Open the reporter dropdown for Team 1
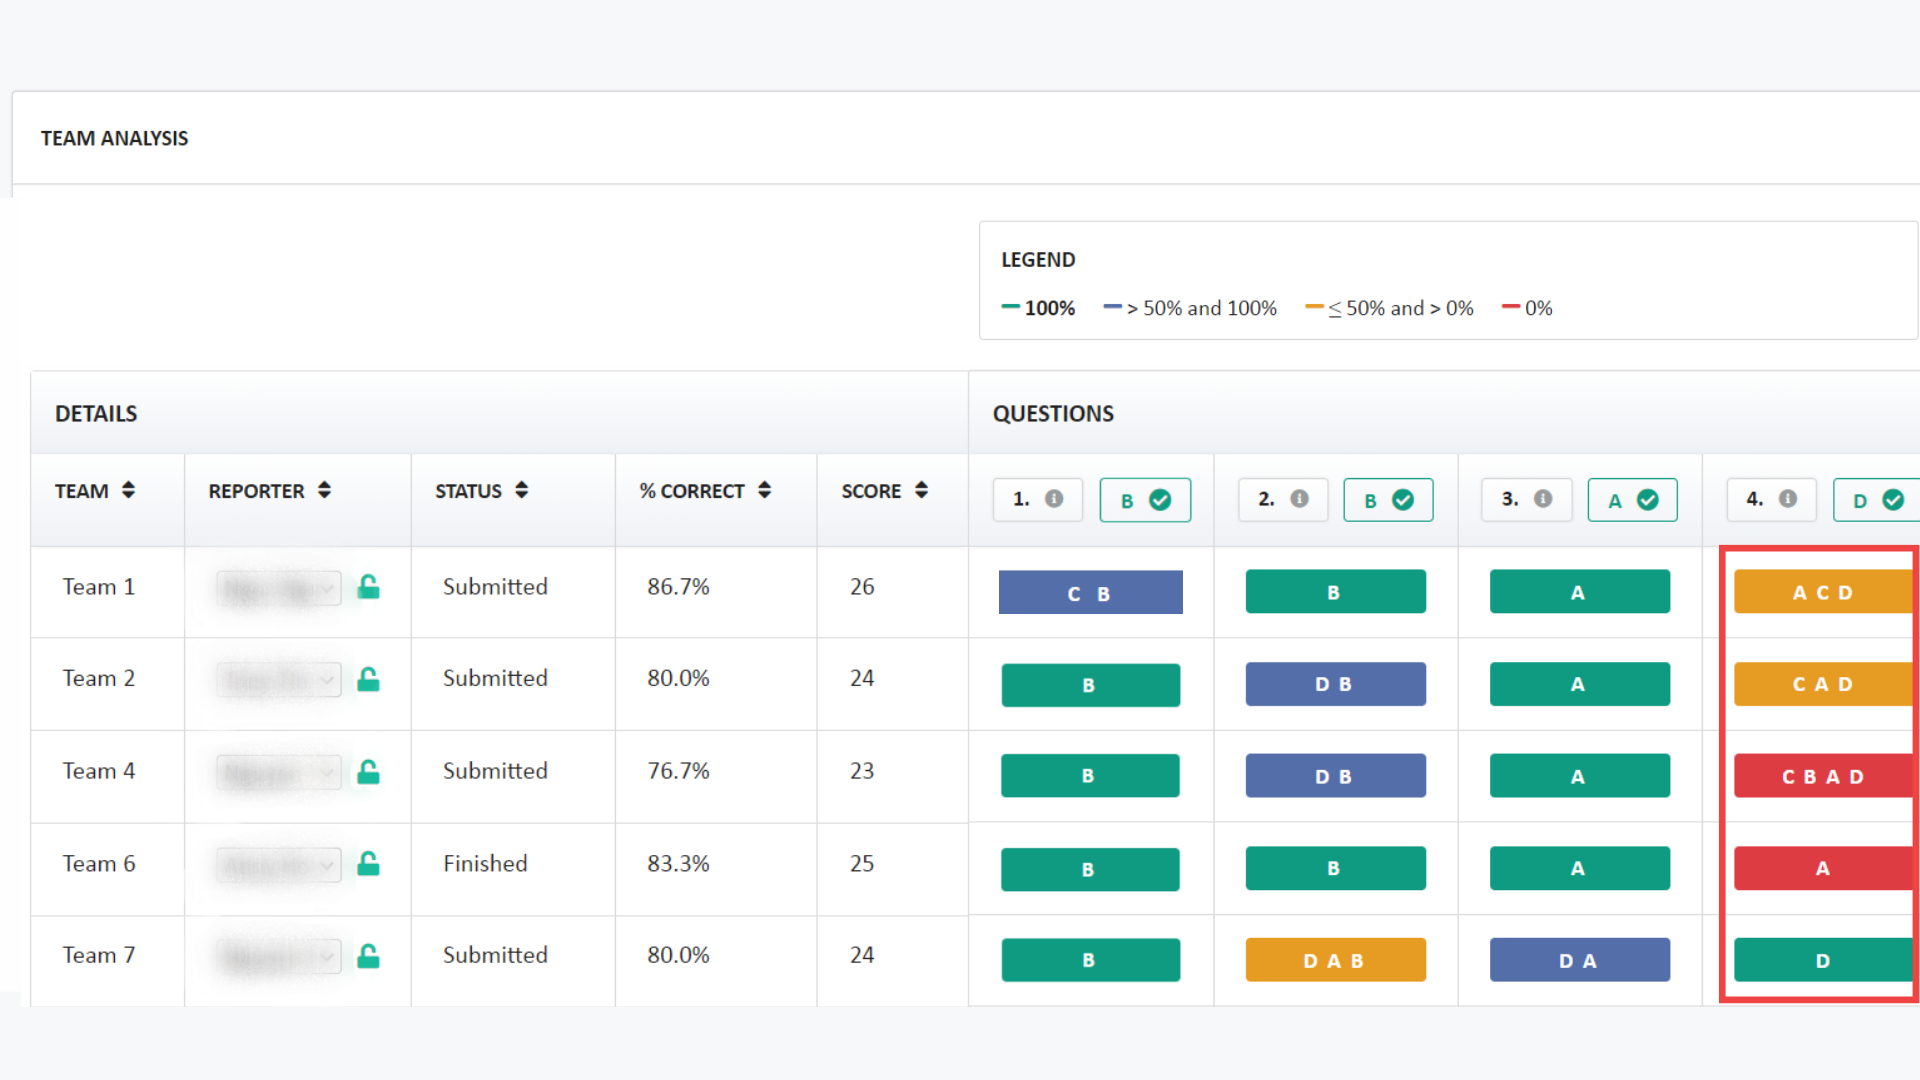 click(x=278, y=589)
